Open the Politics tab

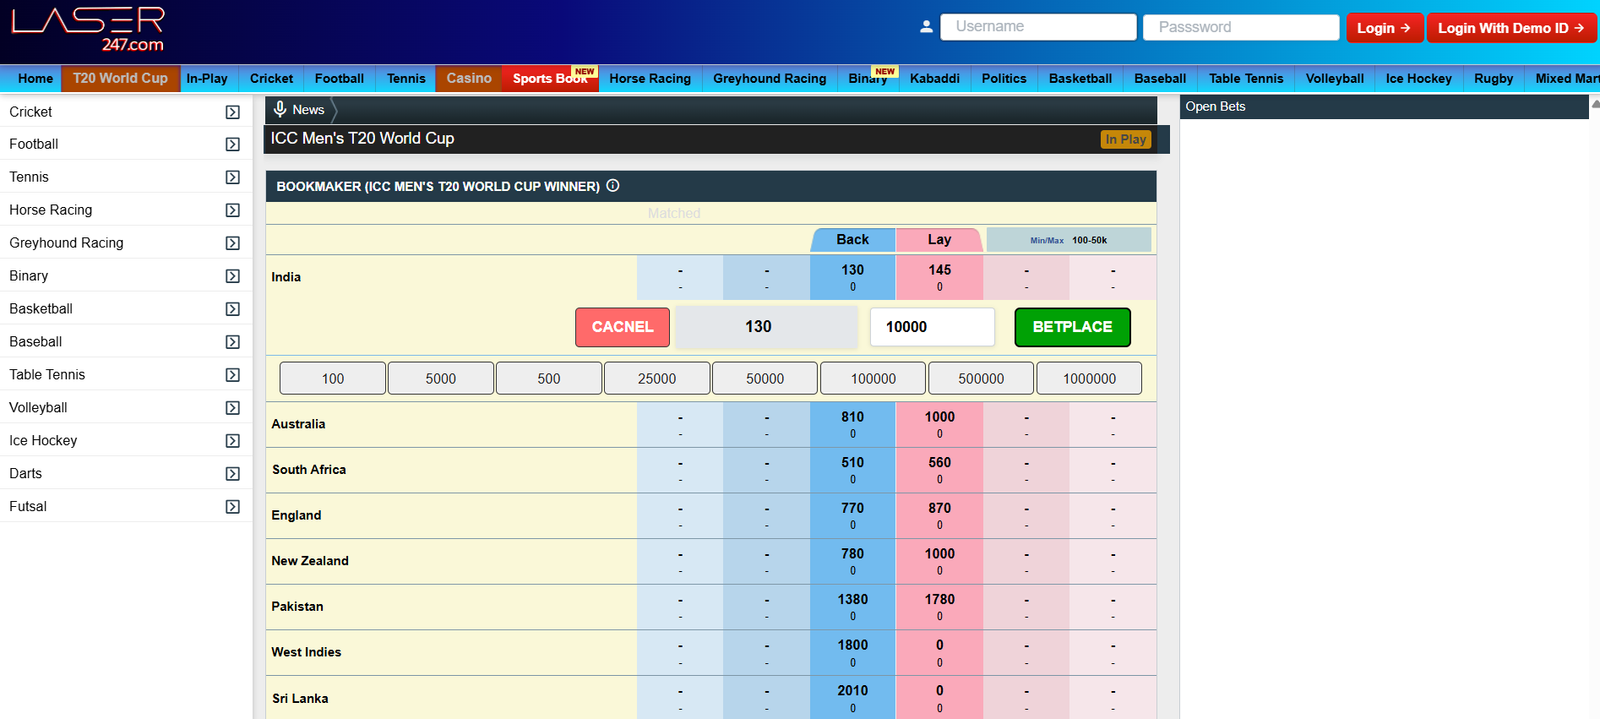(x=1004, y=78)
